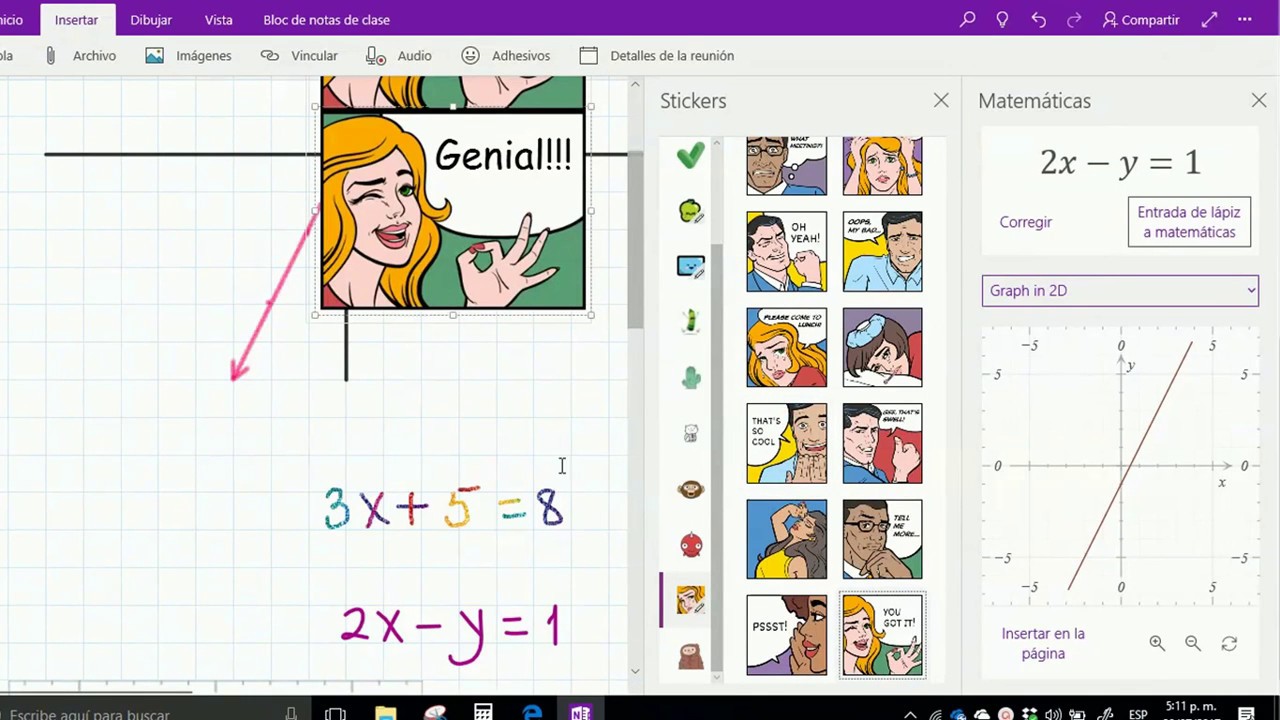This screenshot has height=720, width=1280.
Task: Close the Stickers panel
Action: coord(941,100)
